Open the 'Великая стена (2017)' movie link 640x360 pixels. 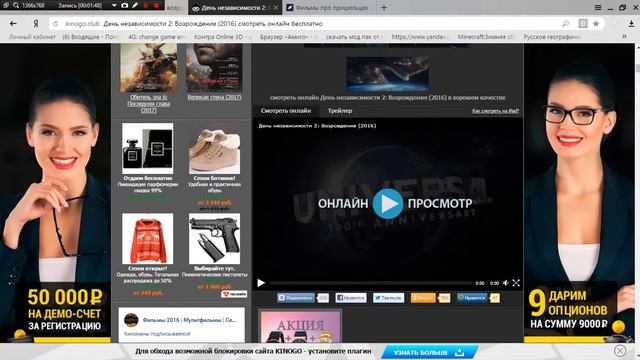pyautogui.click(x=214, y=97)
